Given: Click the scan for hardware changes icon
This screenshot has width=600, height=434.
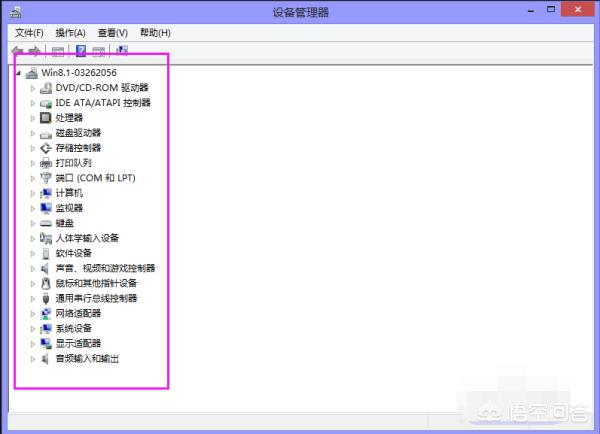Looking at the screenshot, I should (x=122, y=51).
